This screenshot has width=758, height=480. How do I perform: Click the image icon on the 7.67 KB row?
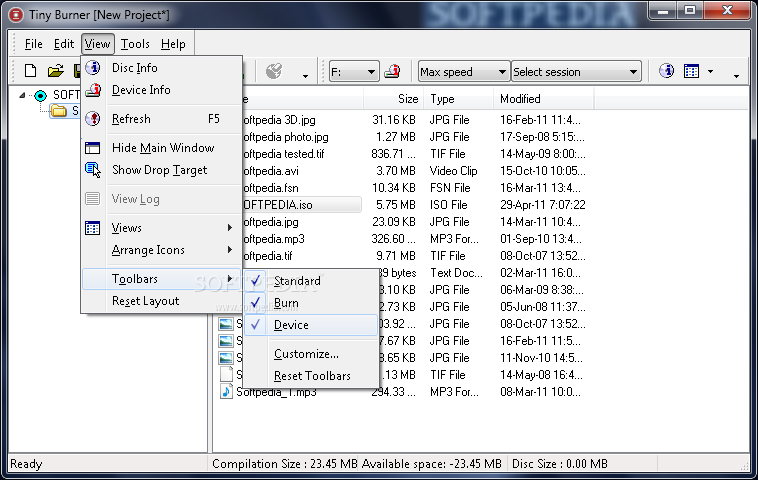coord(226,341)
